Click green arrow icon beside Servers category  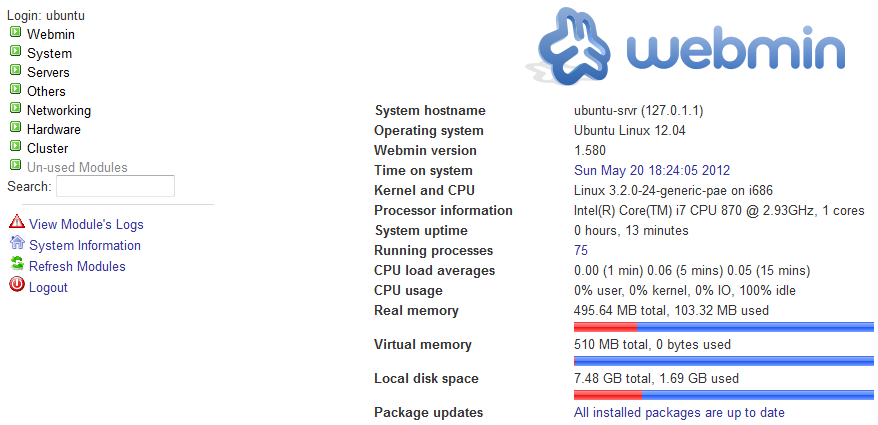tap(15, 70)
